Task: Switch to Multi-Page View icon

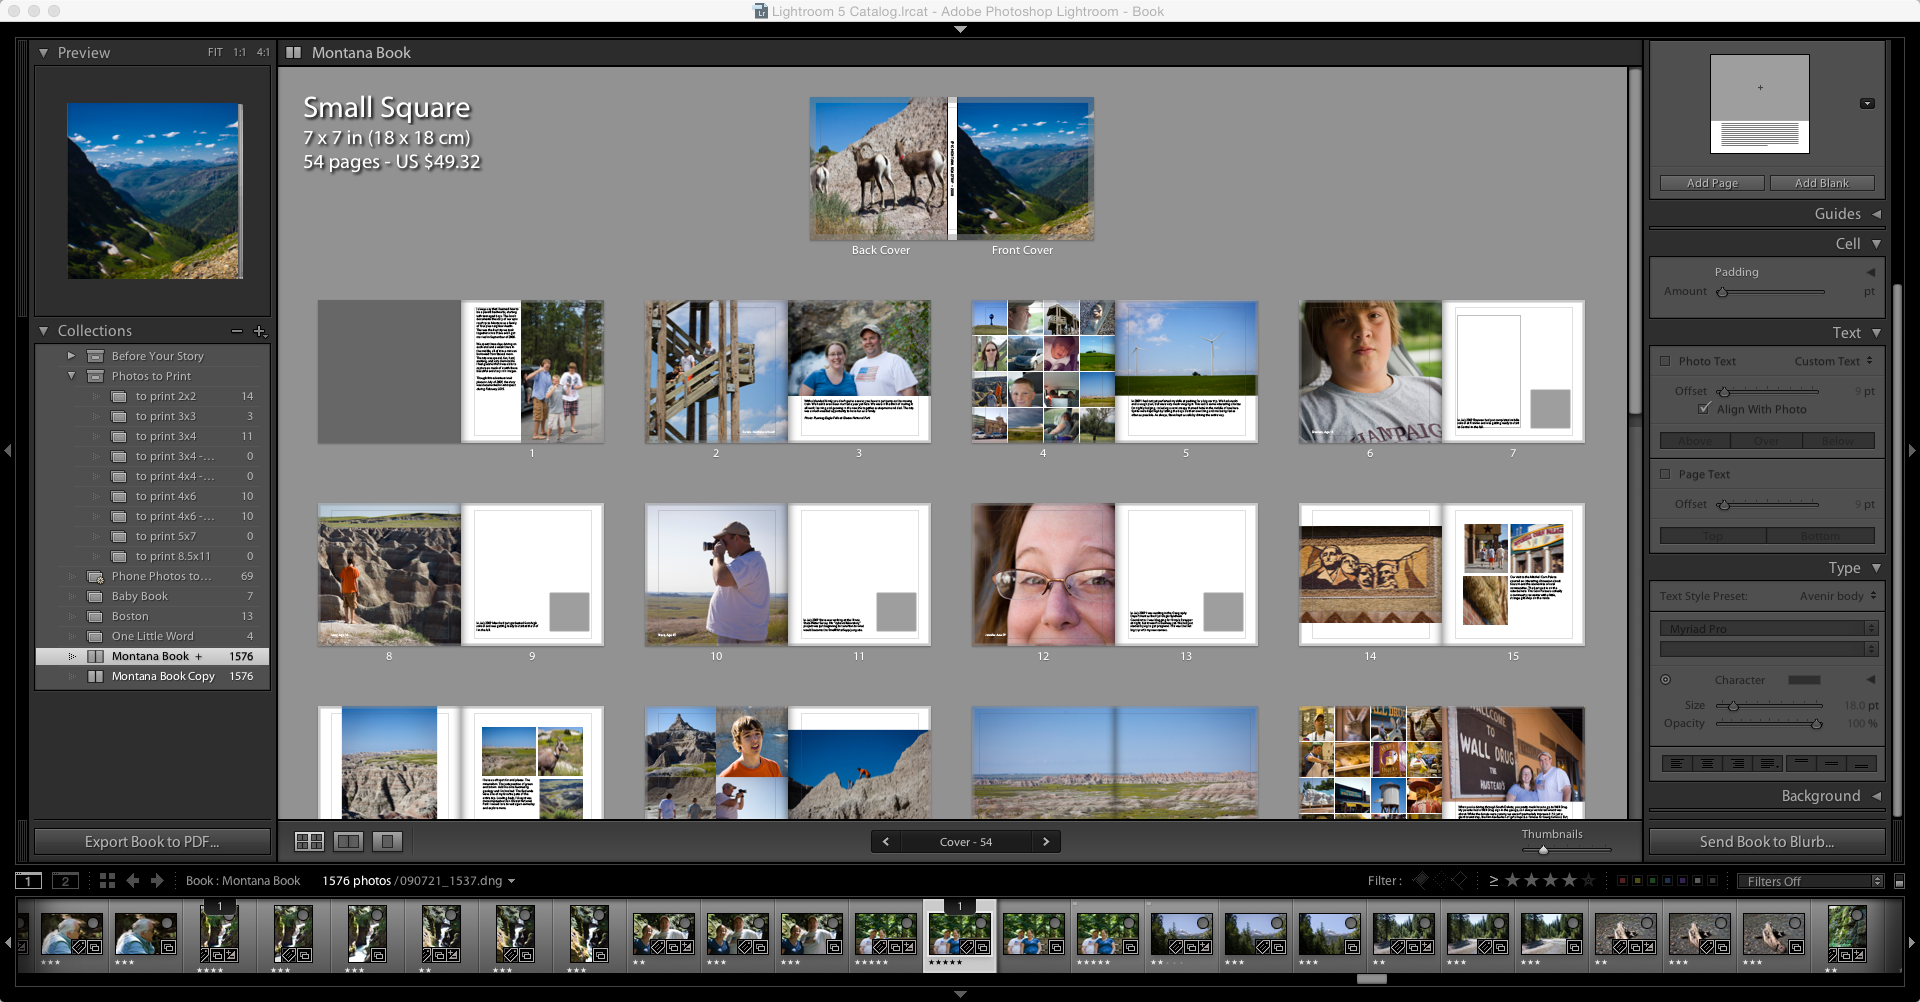Action: pos(309,842)
